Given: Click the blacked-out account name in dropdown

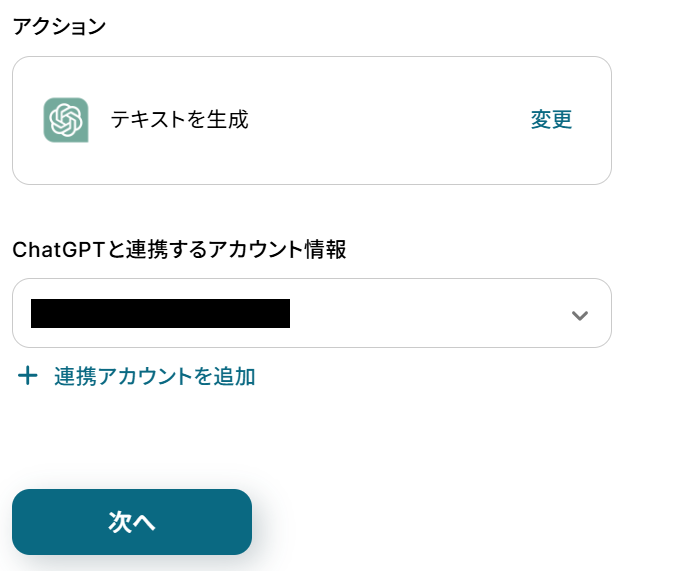Looking at the screenshot, I should pyautogui.click(x=160, y=313).
